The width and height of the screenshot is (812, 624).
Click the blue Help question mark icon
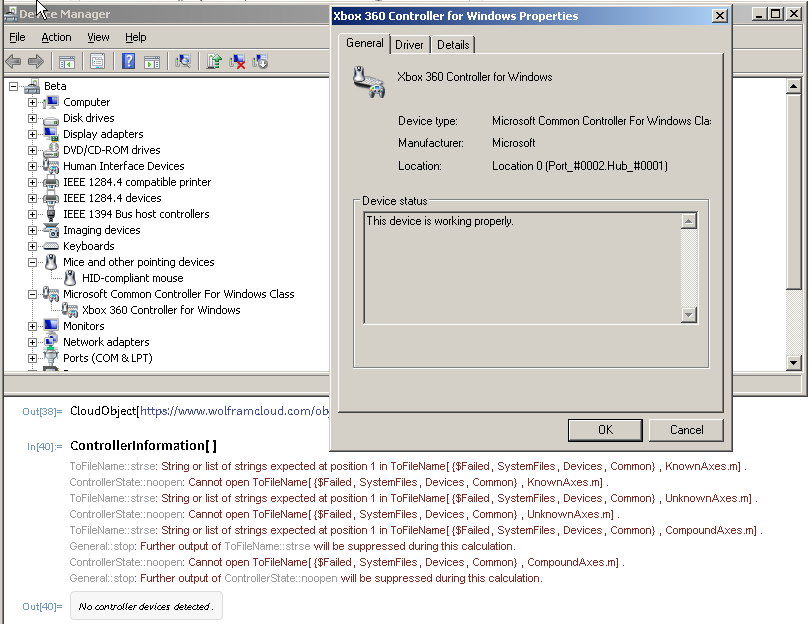(128, 61)
